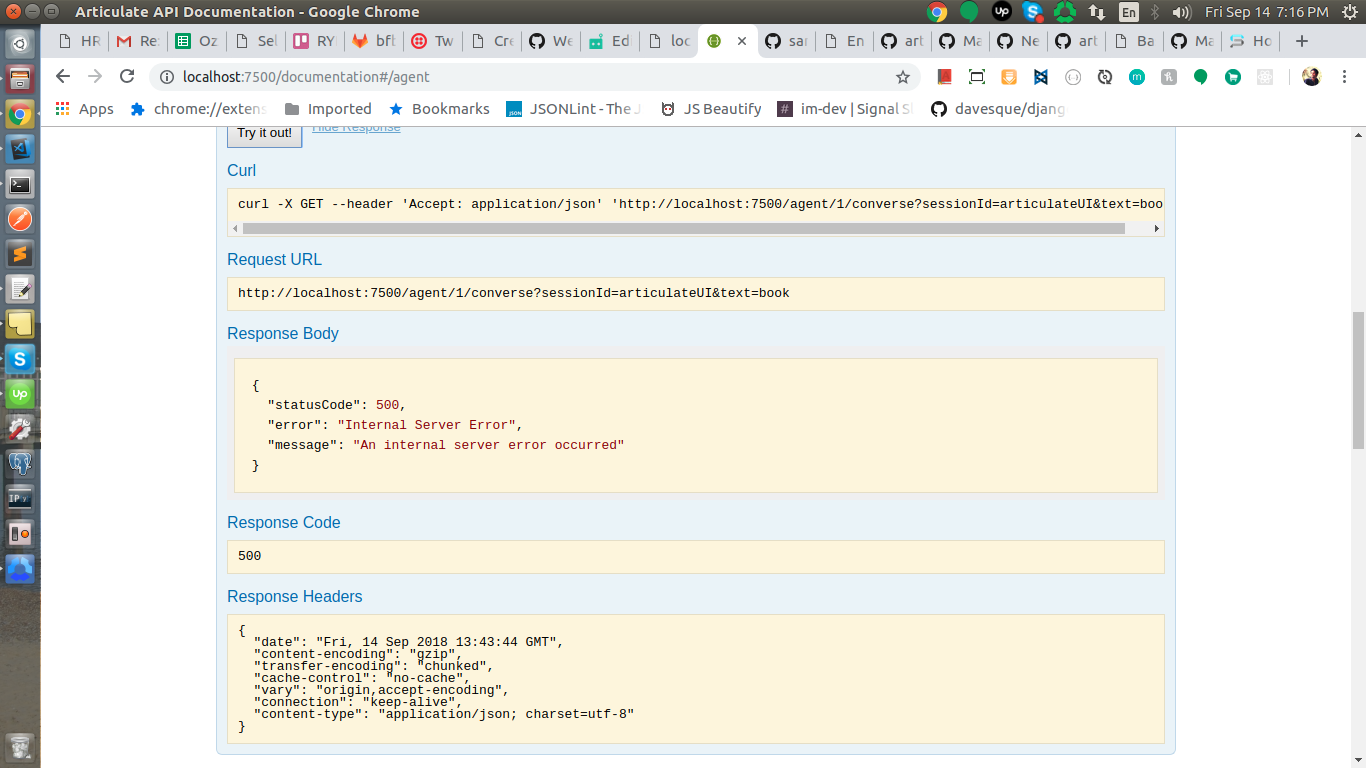This screenshot has height=768, width=1366.
Task: Open the davesque/django GitHub bookmark
Action: [998, 109]
